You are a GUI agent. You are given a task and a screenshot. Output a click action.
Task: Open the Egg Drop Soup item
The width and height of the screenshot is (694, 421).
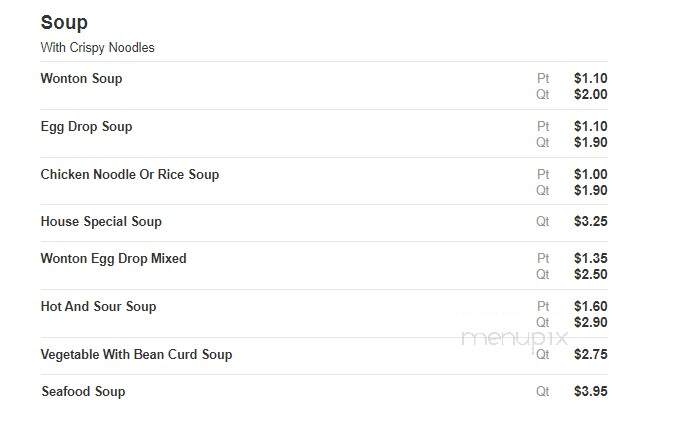pyautogui.click(x=86, y=127)
